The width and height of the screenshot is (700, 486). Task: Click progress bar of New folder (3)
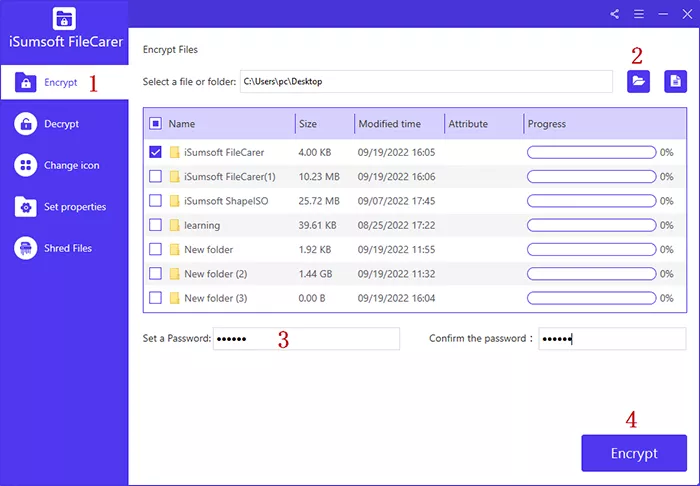click(591, 298)
